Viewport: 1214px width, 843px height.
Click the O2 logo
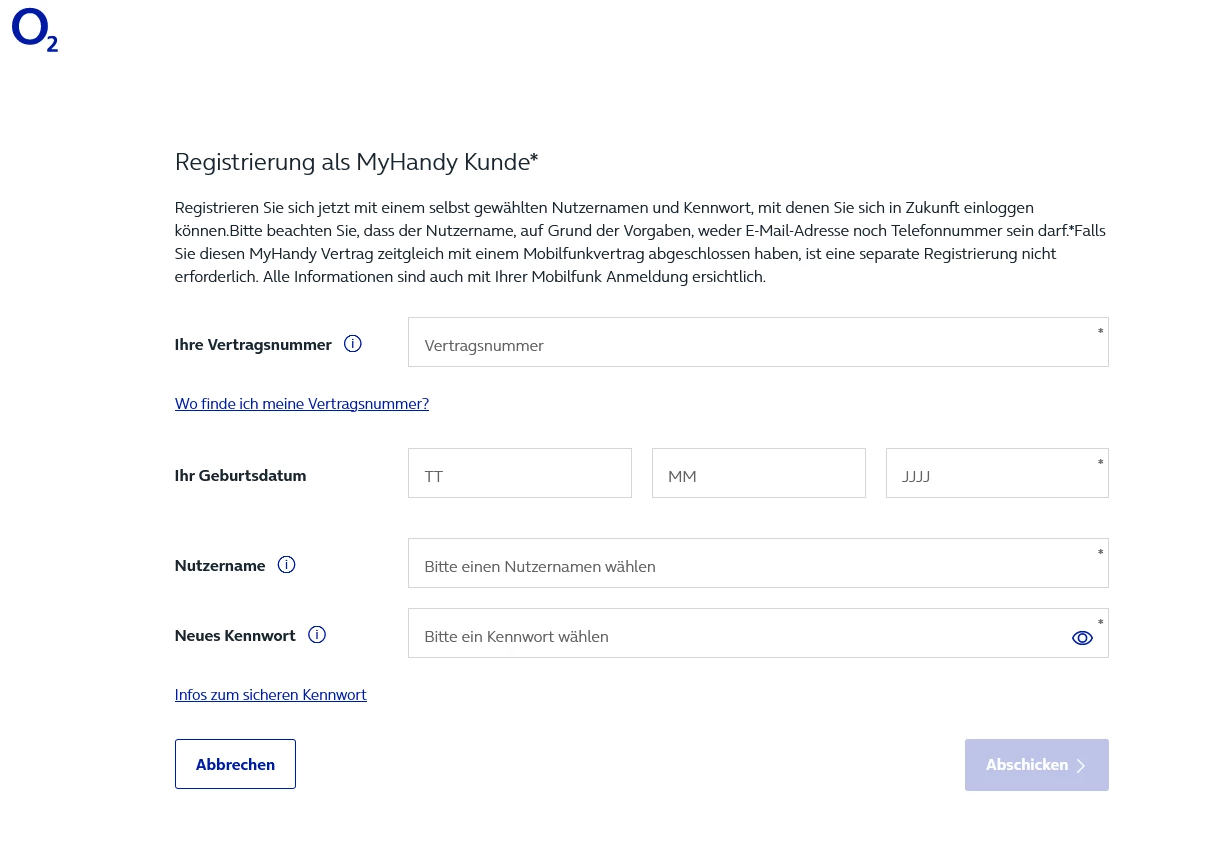pos(34,30)
